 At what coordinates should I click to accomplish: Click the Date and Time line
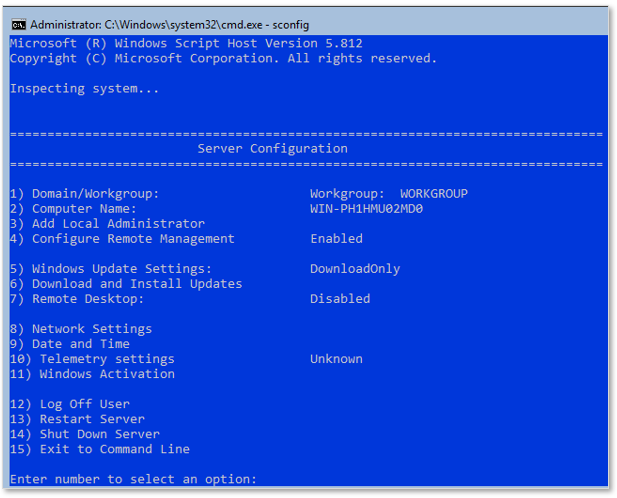(70, 344)
